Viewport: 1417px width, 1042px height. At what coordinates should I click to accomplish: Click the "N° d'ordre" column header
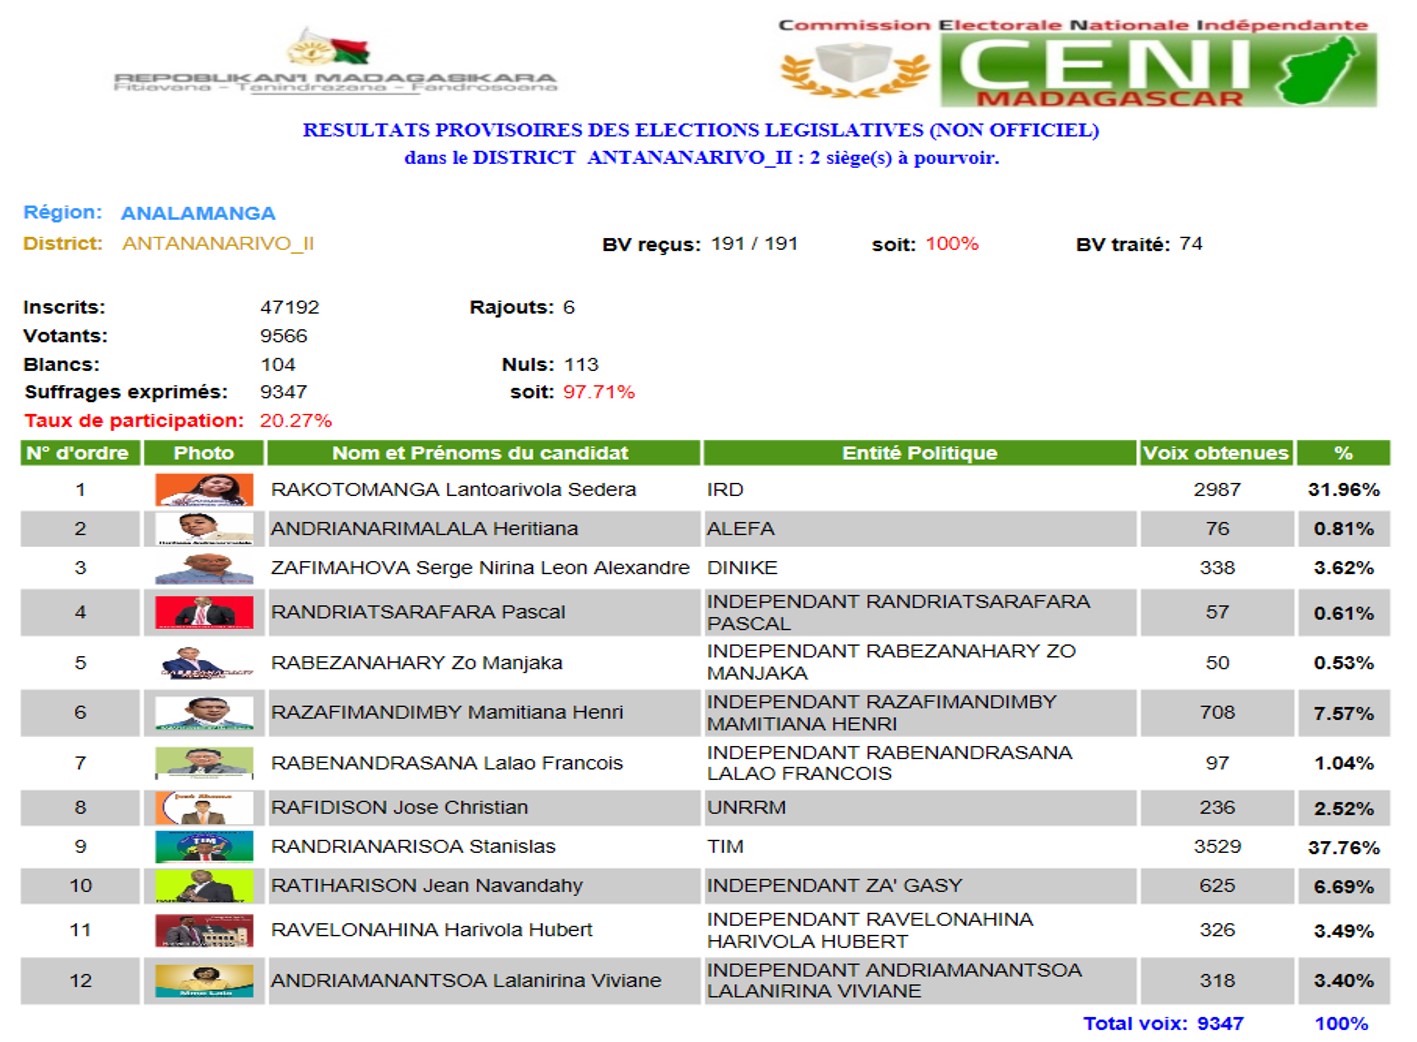pyautogui.click(x=80, y=453)
